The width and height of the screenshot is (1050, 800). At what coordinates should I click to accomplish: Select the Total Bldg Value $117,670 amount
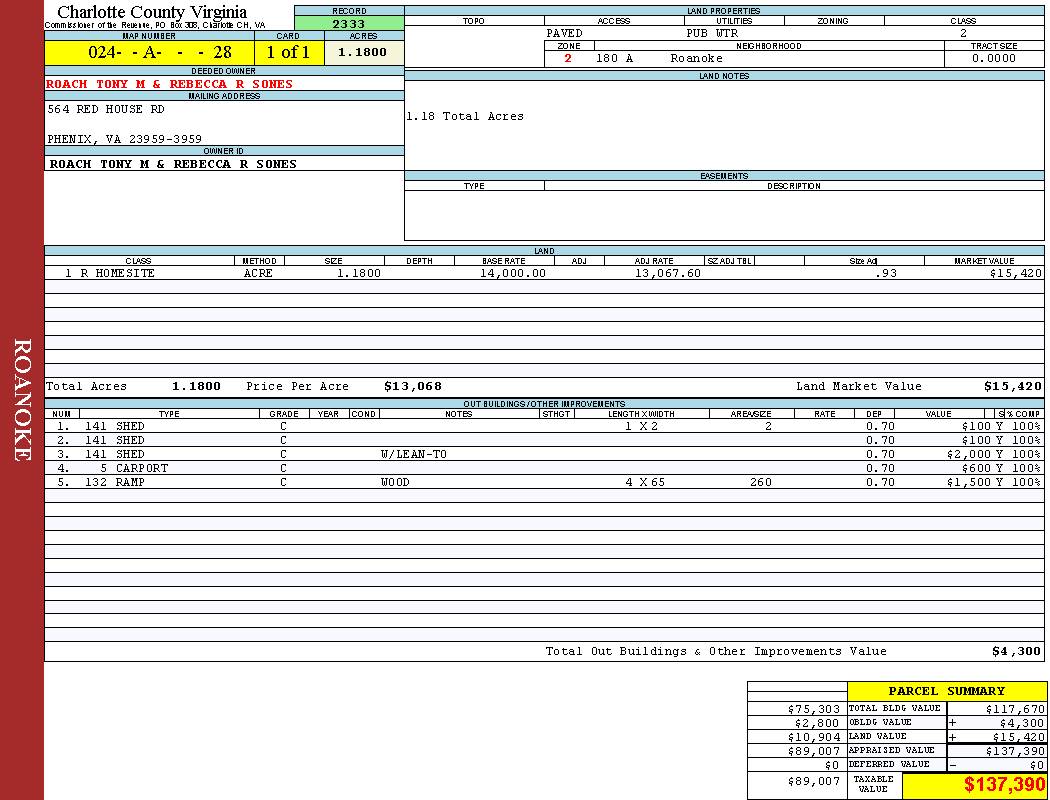[1015, 709]
